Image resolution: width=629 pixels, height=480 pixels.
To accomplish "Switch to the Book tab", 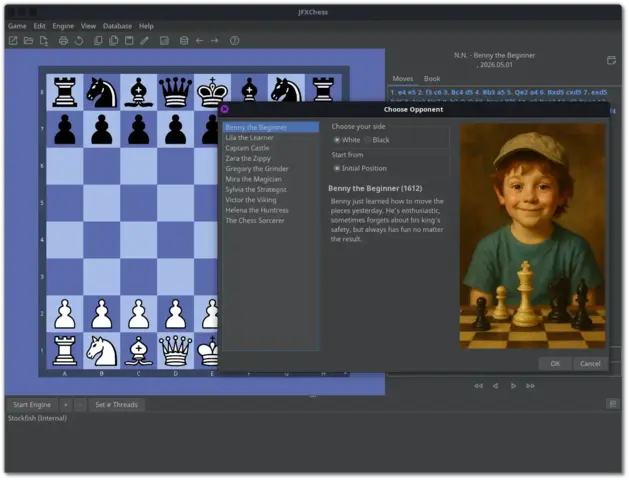I will [x=432, y=79].
